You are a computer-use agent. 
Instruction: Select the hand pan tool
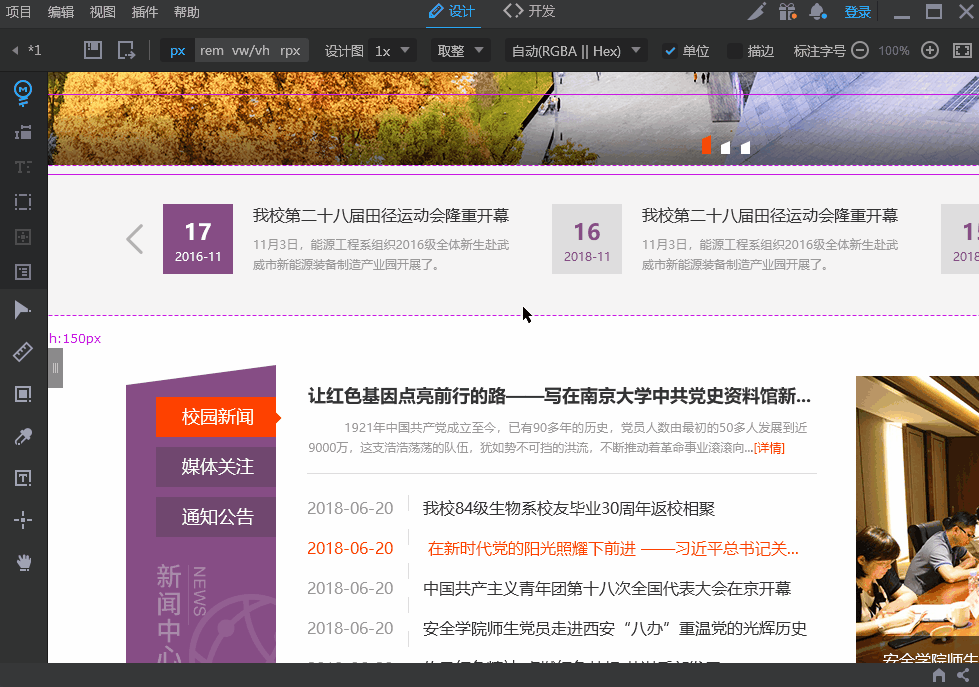(x=22, y=561)
